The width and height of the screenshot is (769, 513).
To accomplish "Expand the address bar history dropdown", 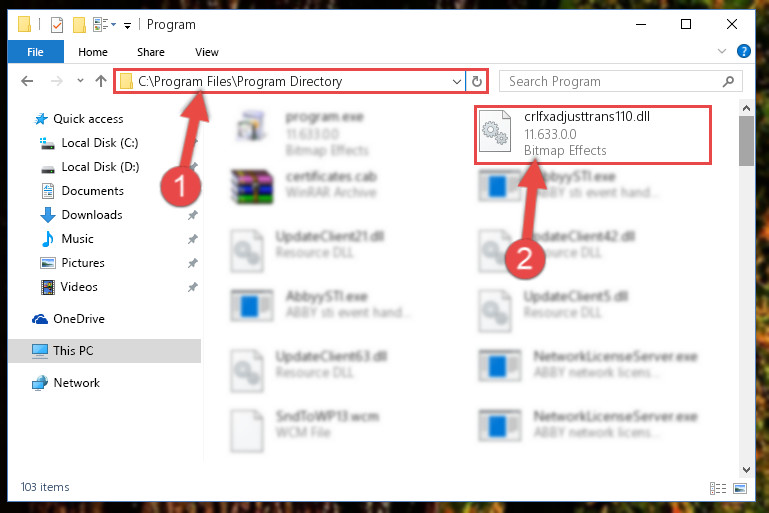I will pyautogui.click(x=457, y=81).
